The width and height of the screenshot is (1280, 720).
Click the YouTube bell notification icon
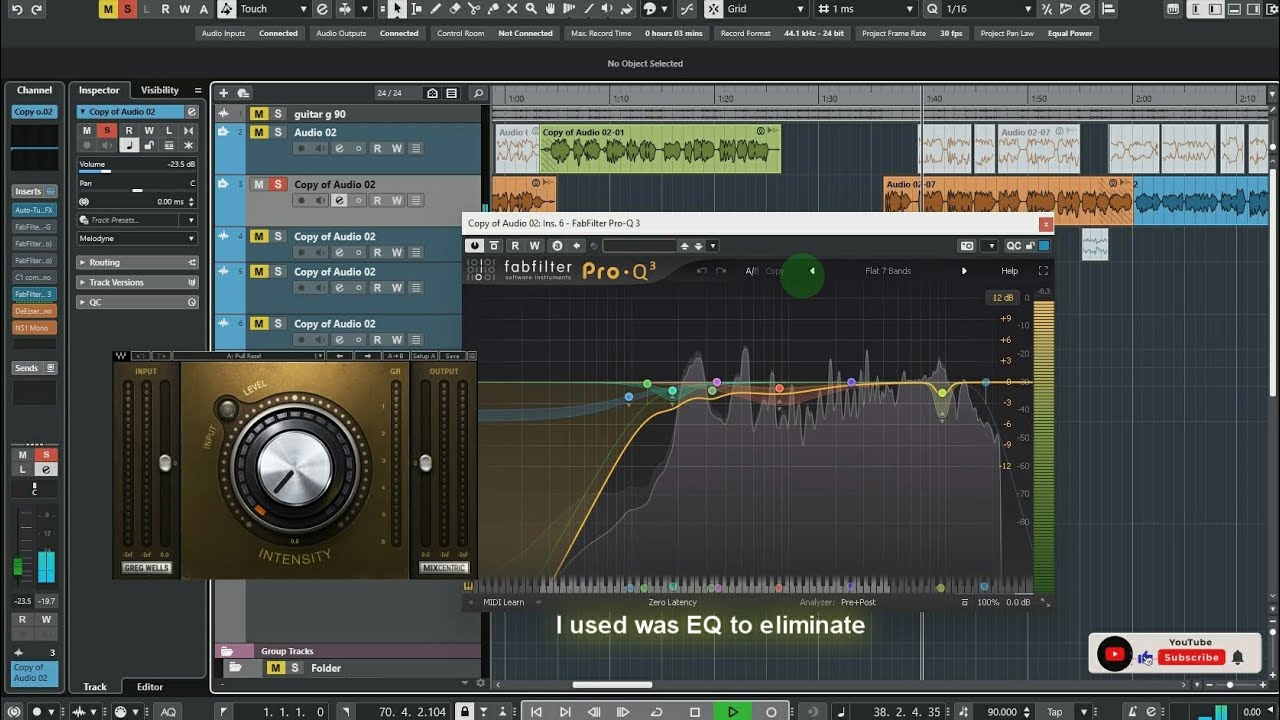click(1238, 657)
